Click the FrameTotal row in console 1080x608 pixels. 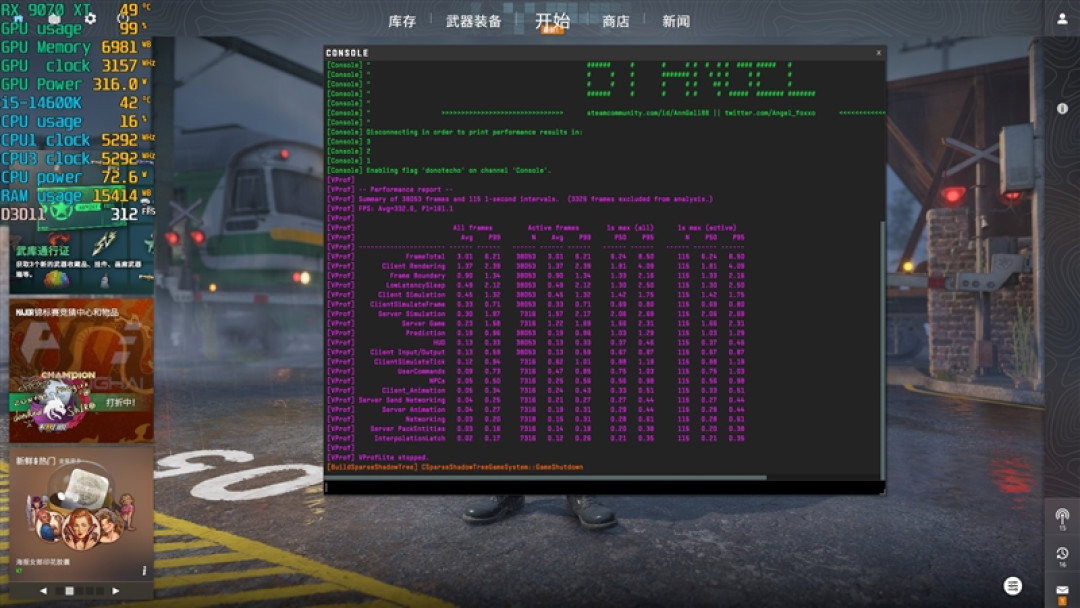pos(537,256)
